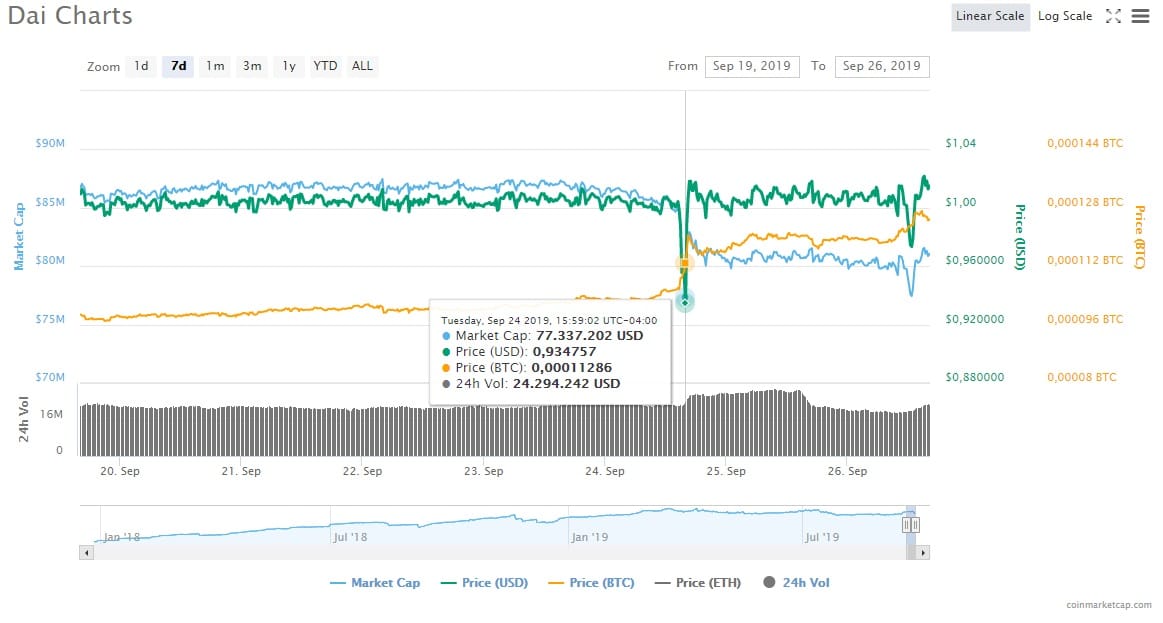
Task: Toggle Price (BTC) series in legend
Action: tap(591, 583)
